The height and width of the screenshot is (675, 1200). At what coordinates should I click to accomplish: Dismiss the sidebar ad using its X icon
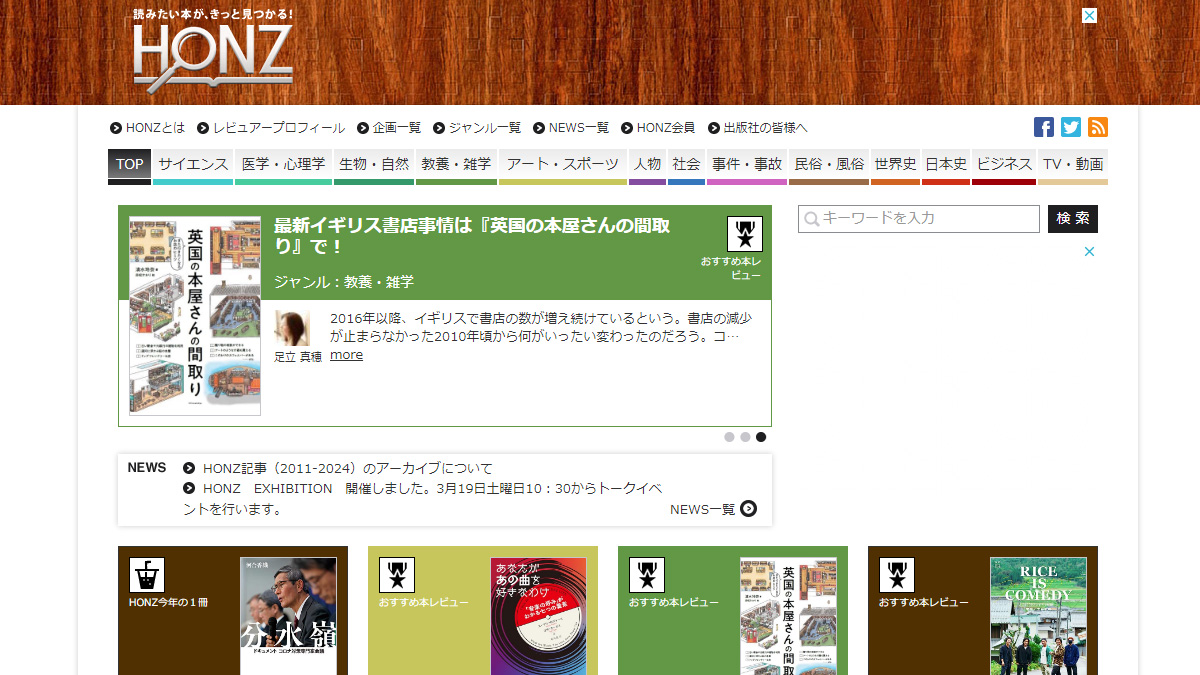[1088, 251]
